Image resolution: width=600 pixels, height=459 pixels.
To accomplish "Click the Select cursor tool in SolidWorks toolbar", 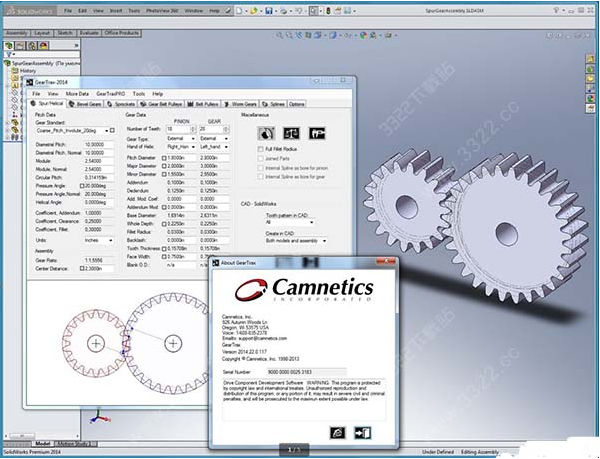I will (x=313, y=11).
